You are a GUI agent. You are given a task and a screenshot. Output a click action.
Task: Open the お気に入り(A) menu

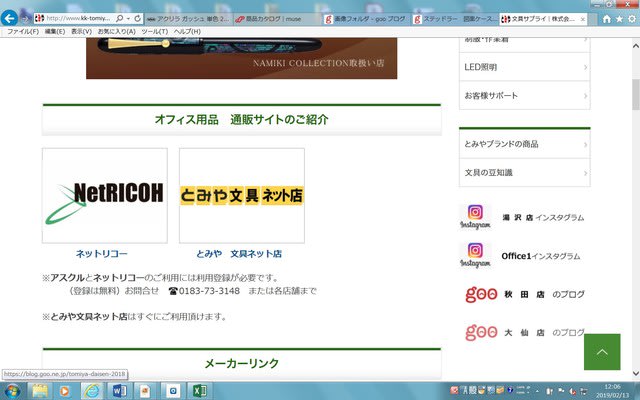(116, 31)
